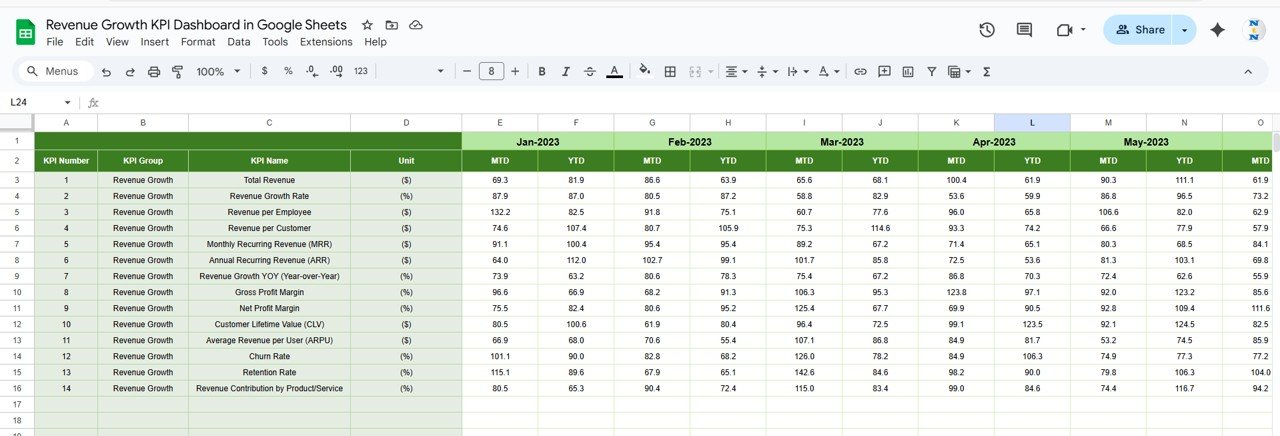Viewport: 1280px width, 436px height.
Task: Format as currency with dollar icon
Action: pos(264,72)
